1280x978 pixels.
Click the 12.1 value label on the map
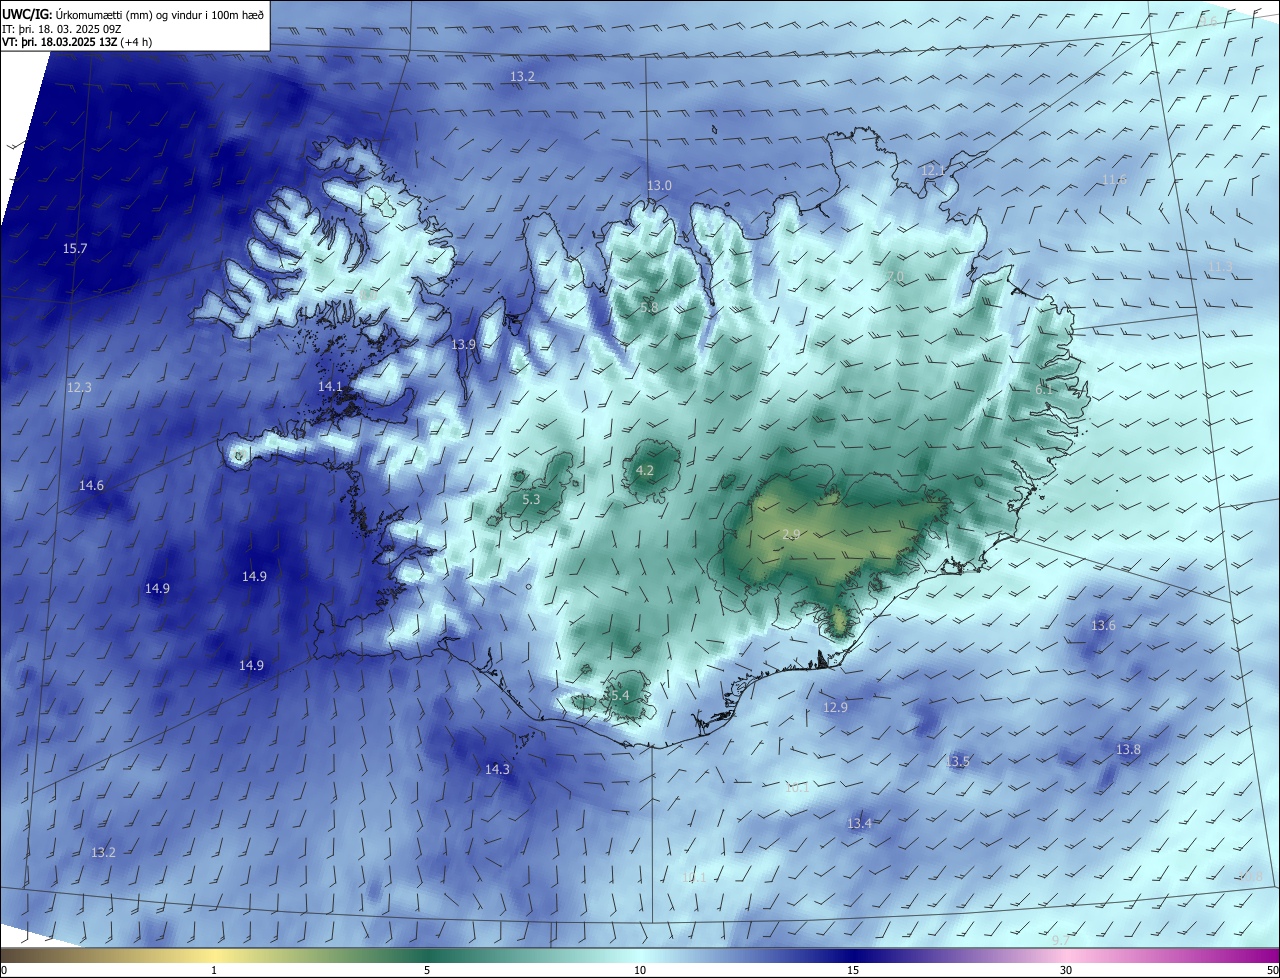tap(932, 171)
